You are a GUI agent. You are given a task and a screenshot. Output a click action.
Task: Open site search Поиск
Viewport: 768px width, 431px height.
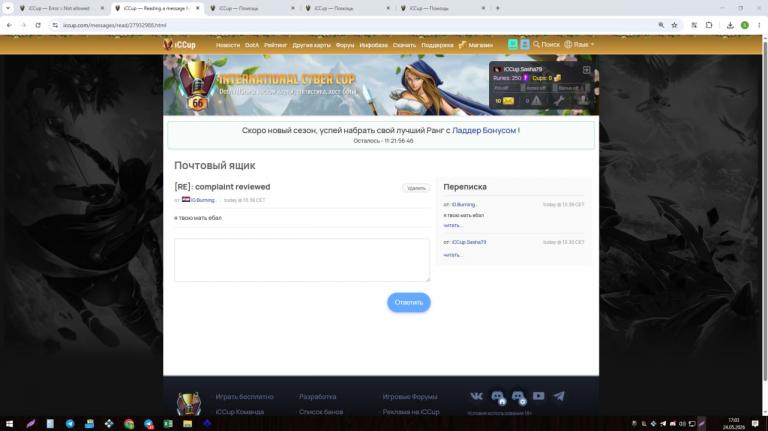tap(546, 45)
